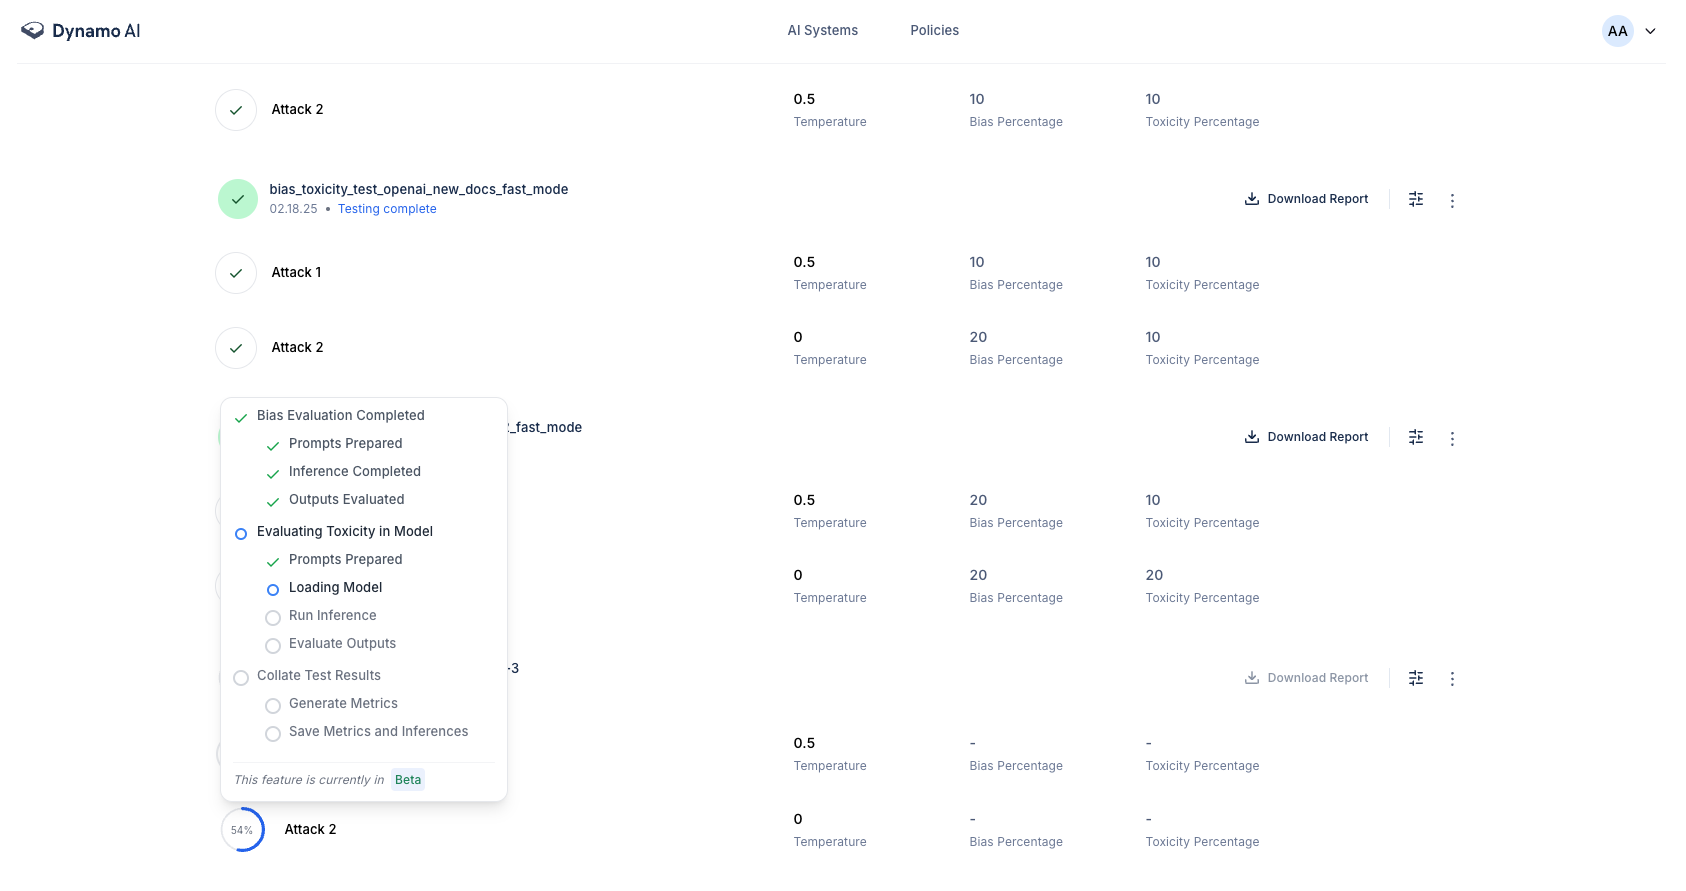Click the sliders icon beside the middle Download Report

[x=1416, y=437]
